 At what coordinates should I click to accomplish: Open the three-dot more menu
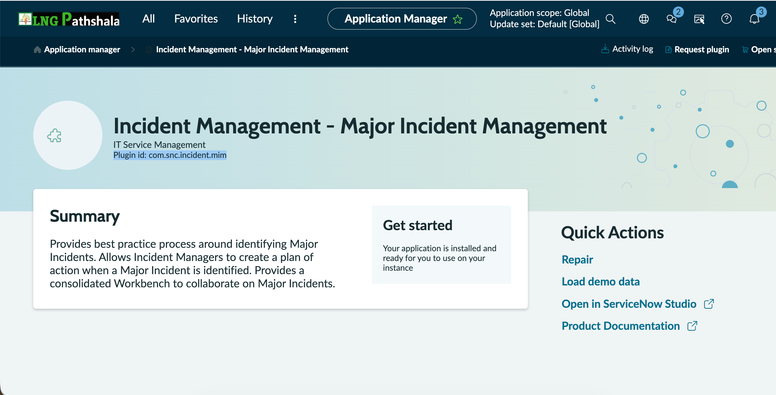[x=295, y=19]
